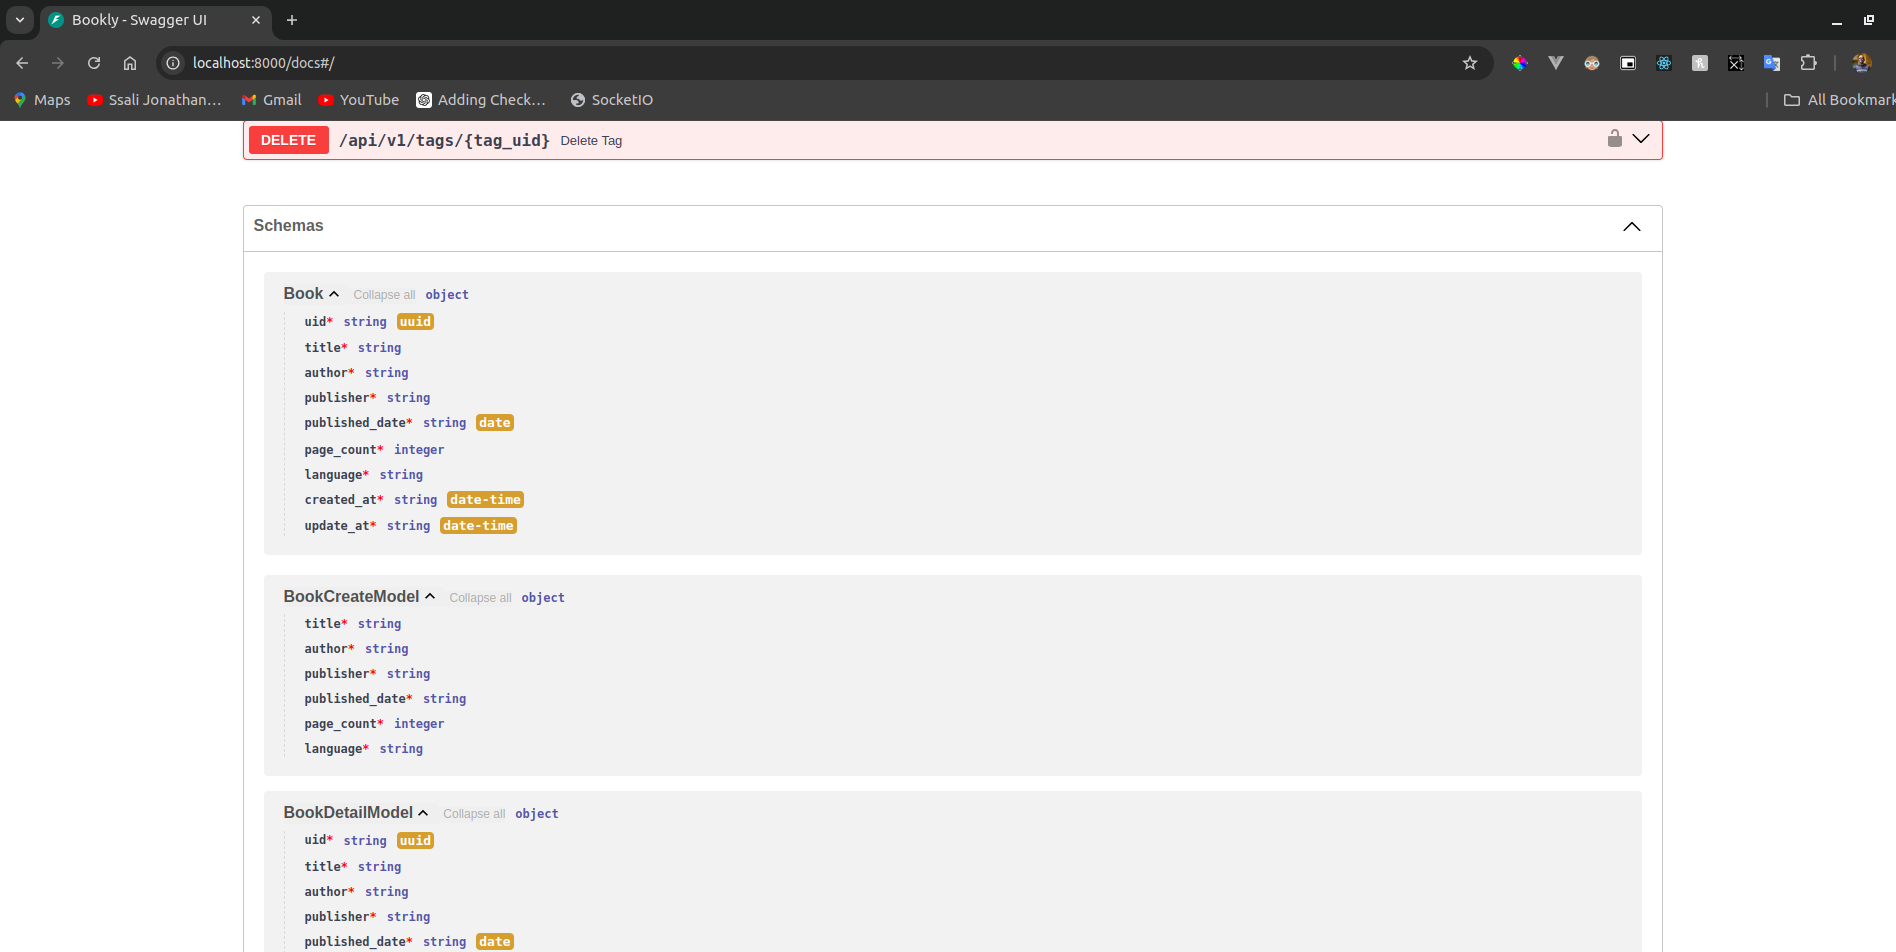Viewport: 1896px width, 952px height.
Task: Open the React DevTools extension icon
Action: 1664,63
